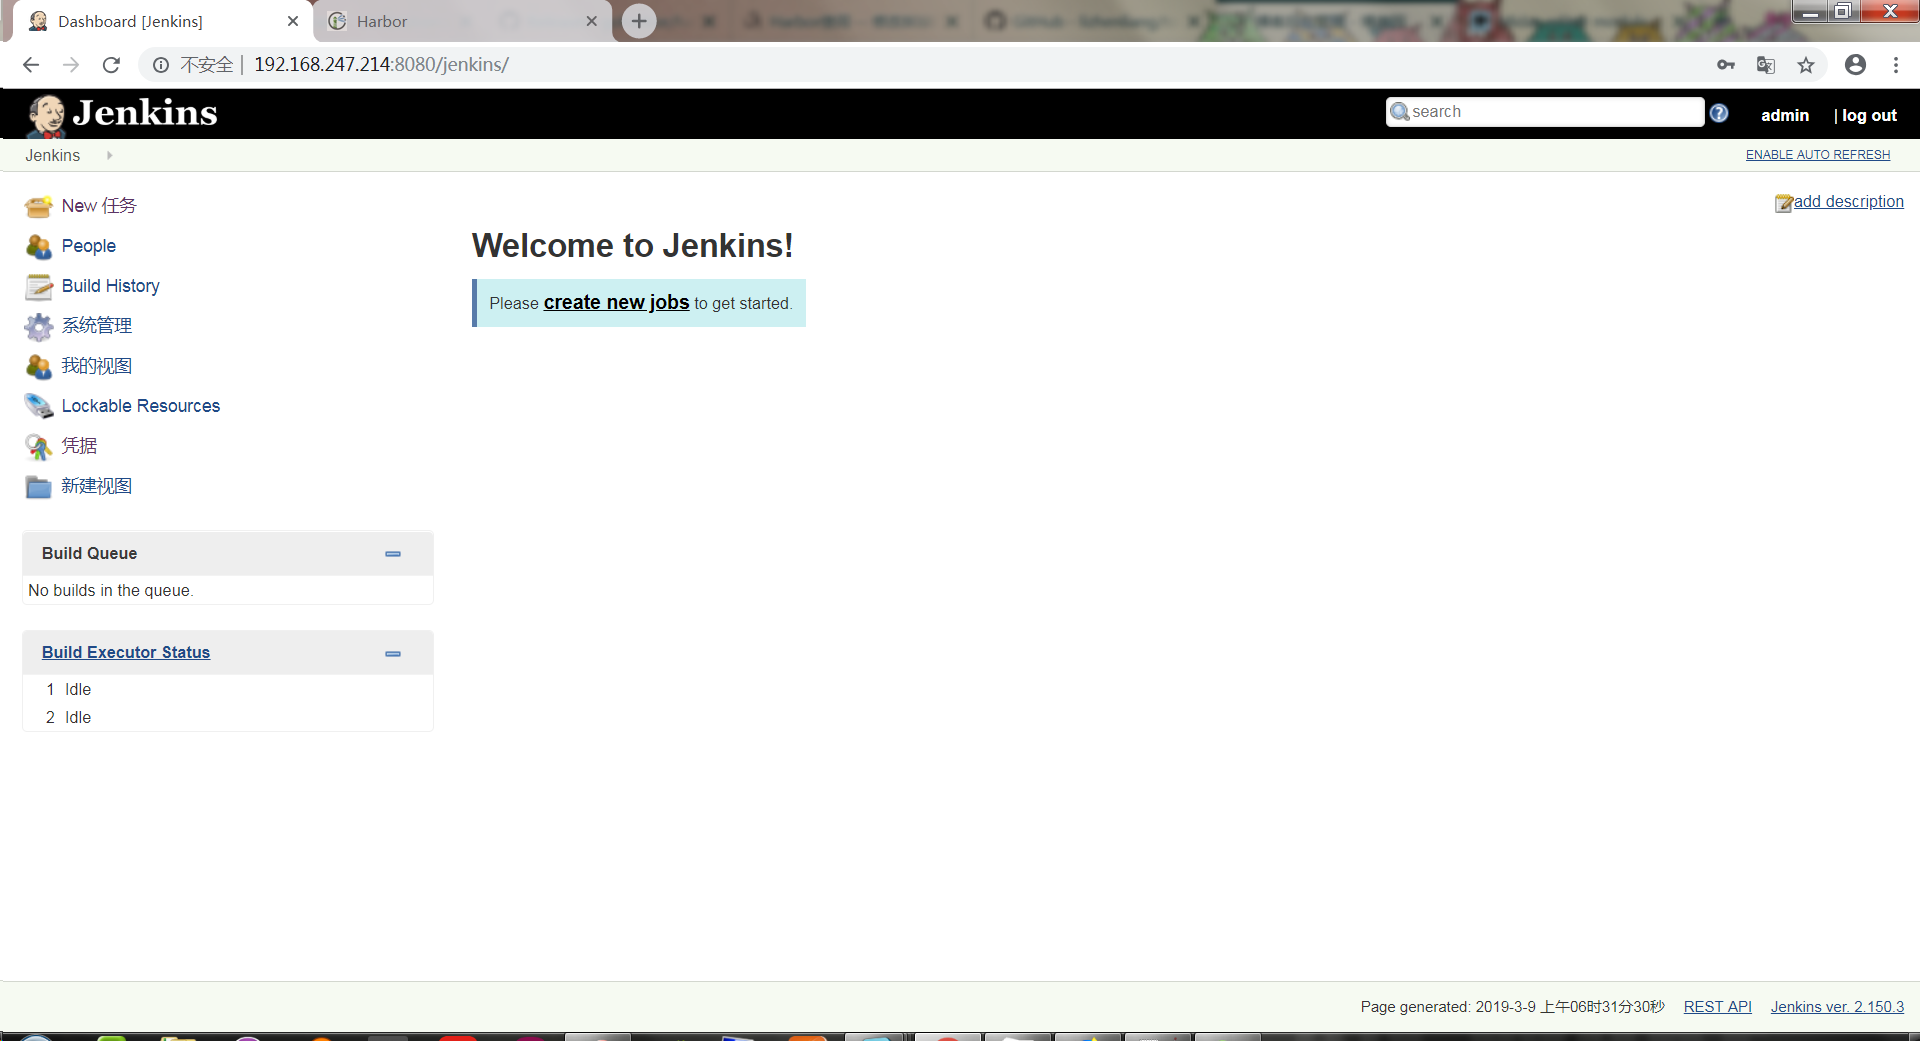This screenshot has width=1920, height=1041.
Task: Click the Welcome to Jenkins! heading
Action: (632, 246)
